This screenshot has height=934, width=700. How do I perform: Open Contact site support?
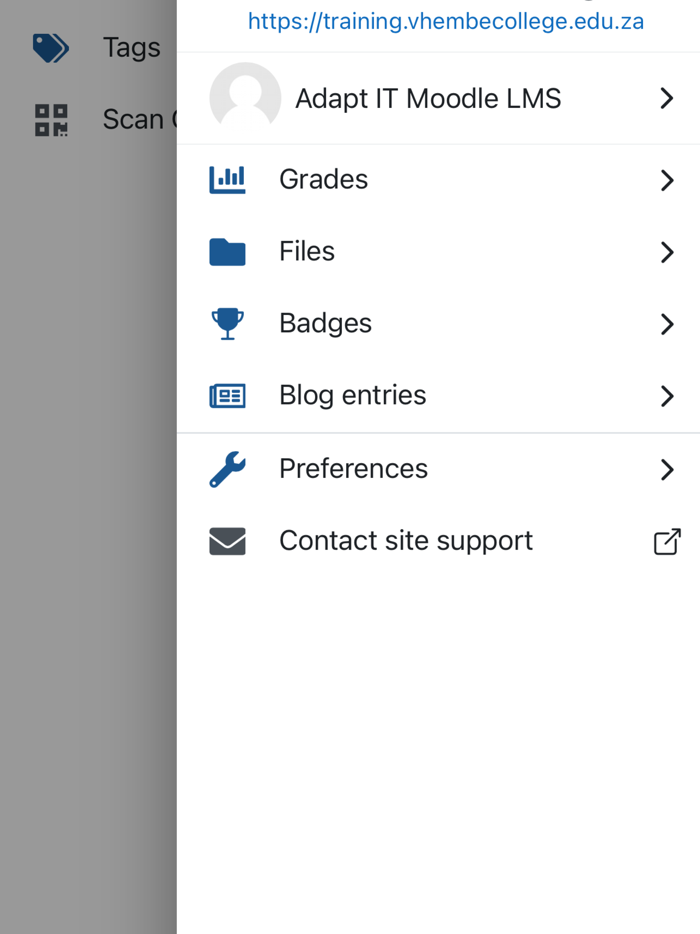(405, 540)
